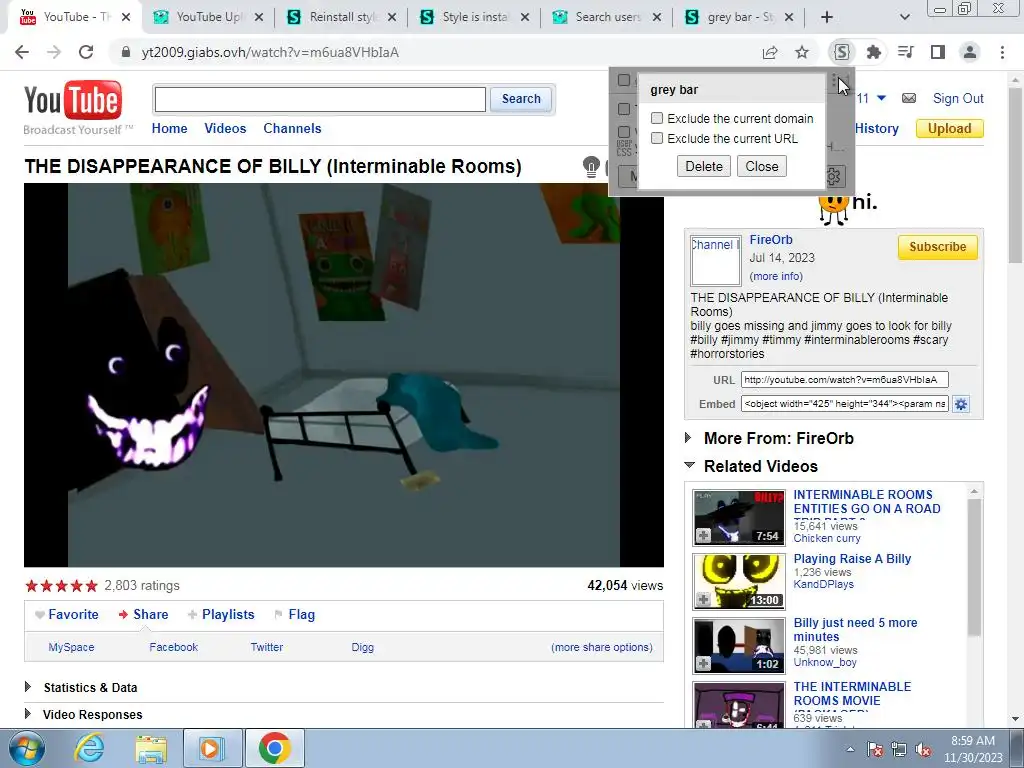This screenshot has height=768, width=1024.
Task: Expand the Video Responses section
Action: [28, 714]
